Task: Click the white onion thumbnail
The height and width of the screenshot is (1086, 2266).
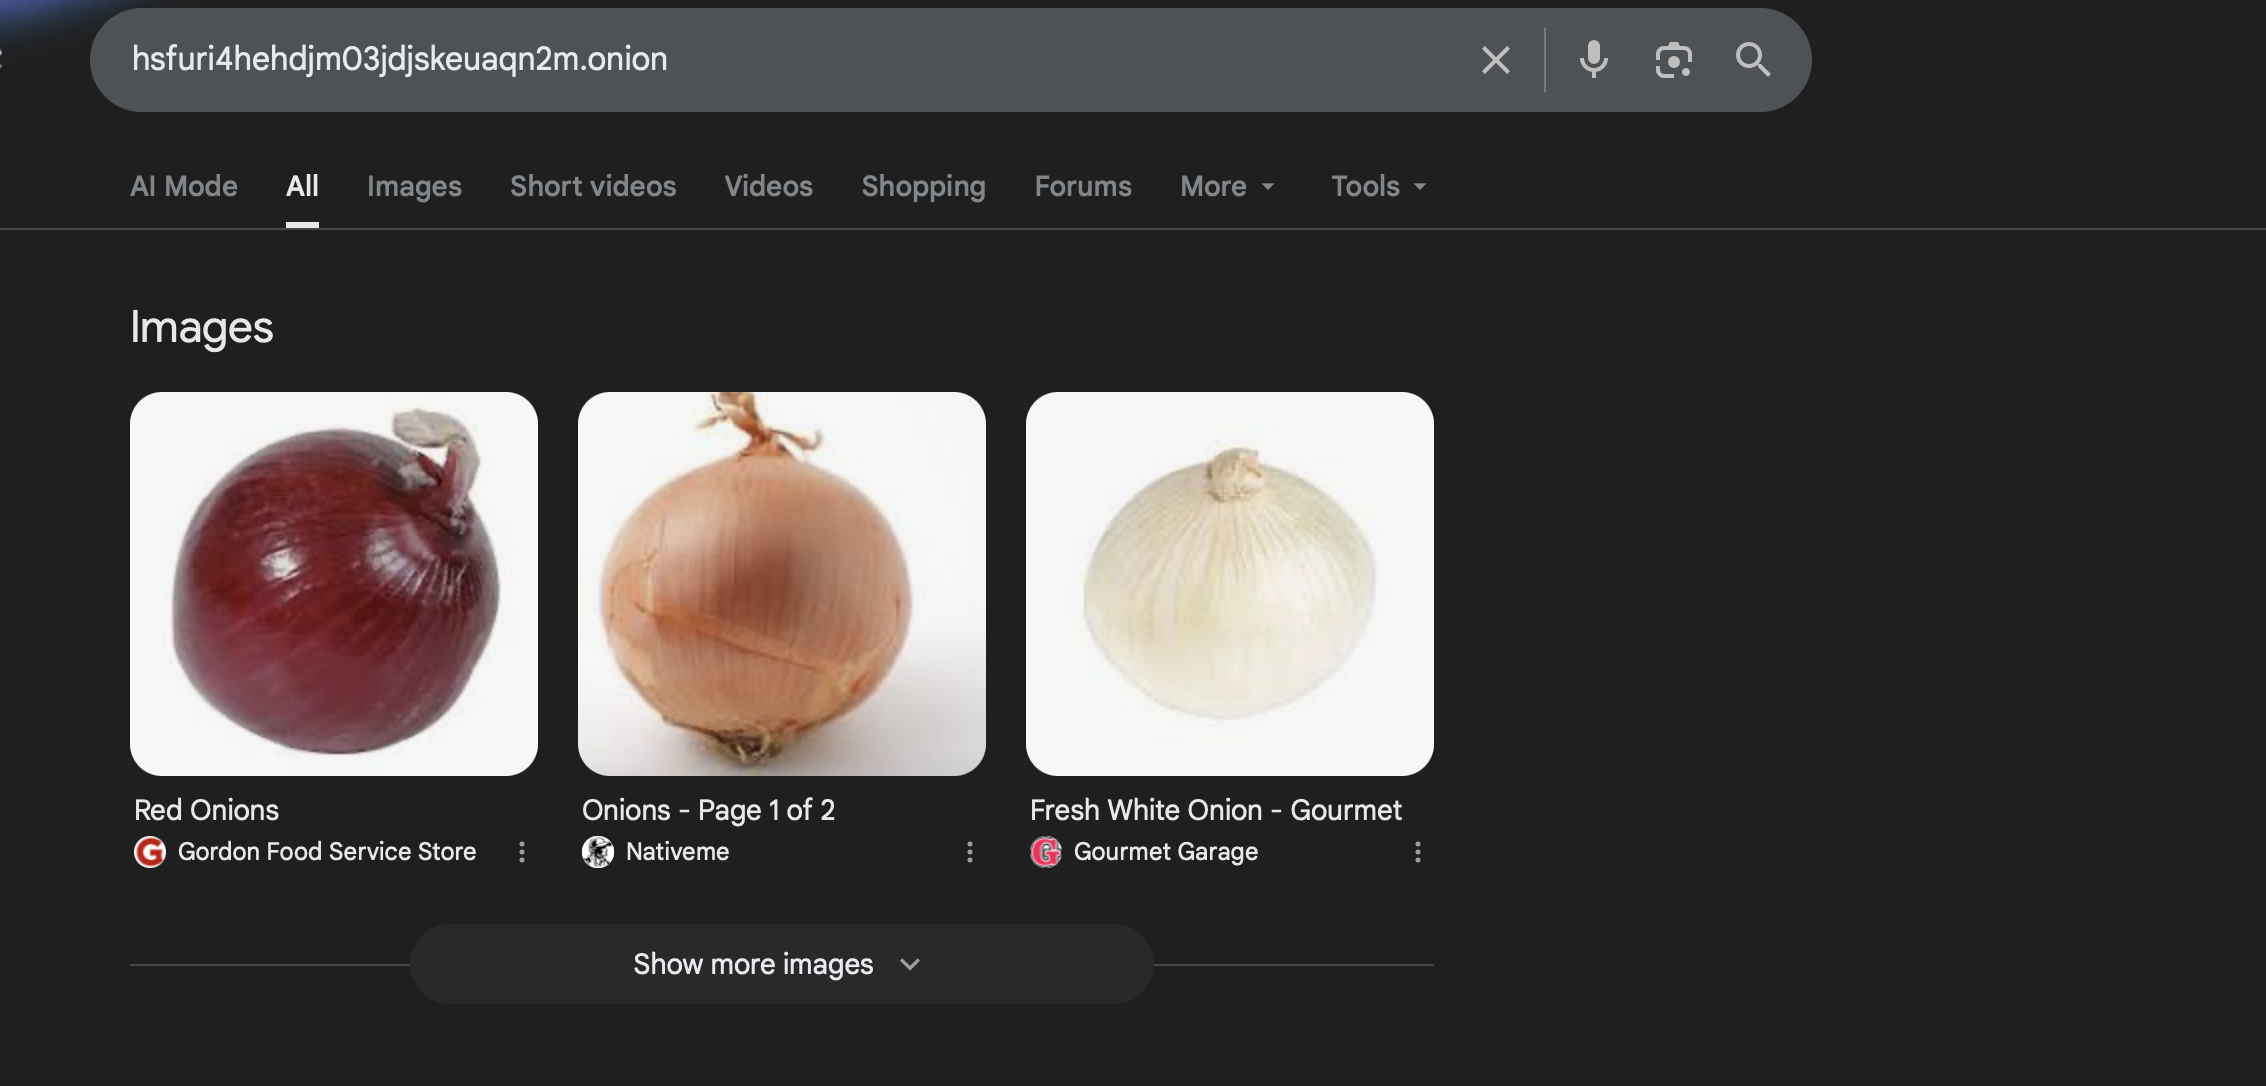Action: [x=1229, y=584]
